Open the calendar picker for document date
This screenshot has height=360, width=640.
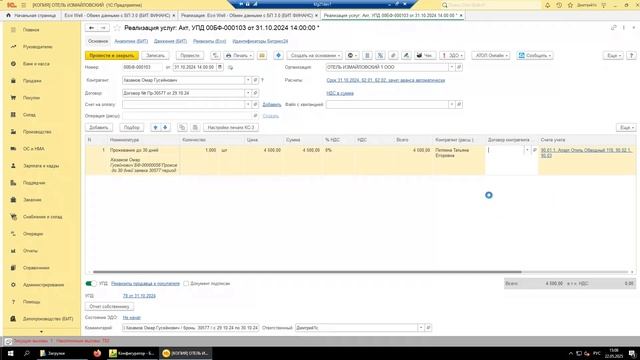coord(220,67)
